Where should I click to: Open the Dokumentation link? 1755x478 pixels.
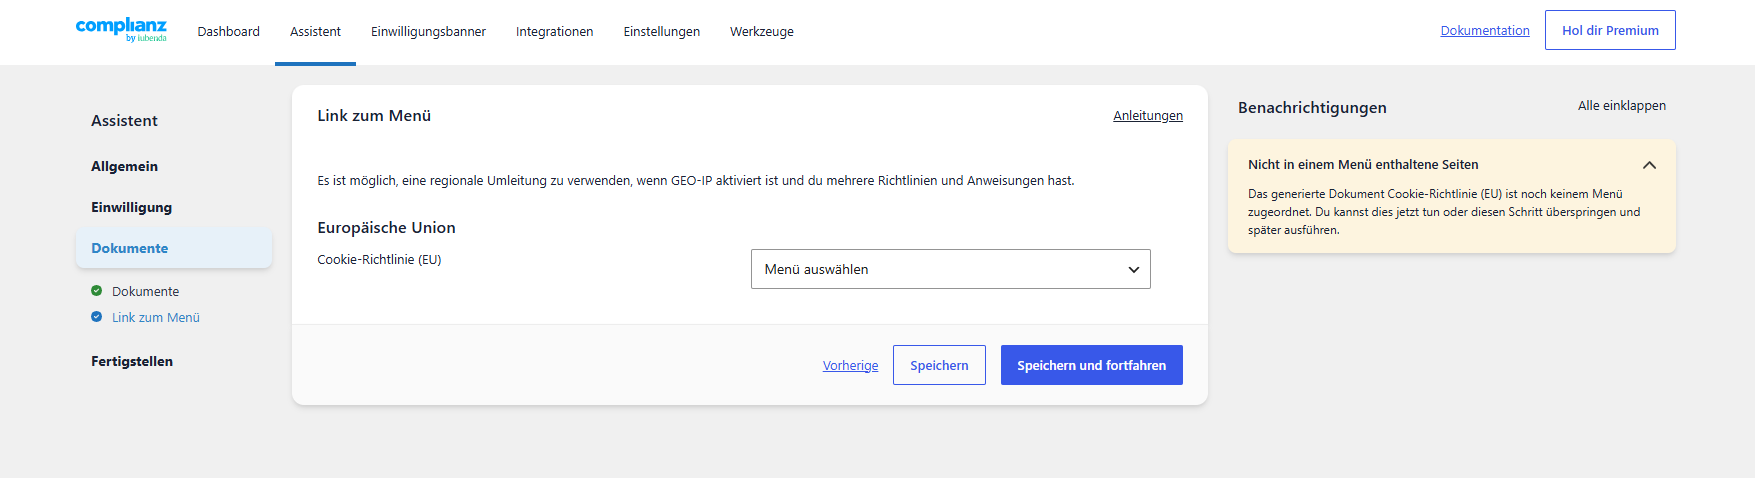click(x=1485, y=31)
